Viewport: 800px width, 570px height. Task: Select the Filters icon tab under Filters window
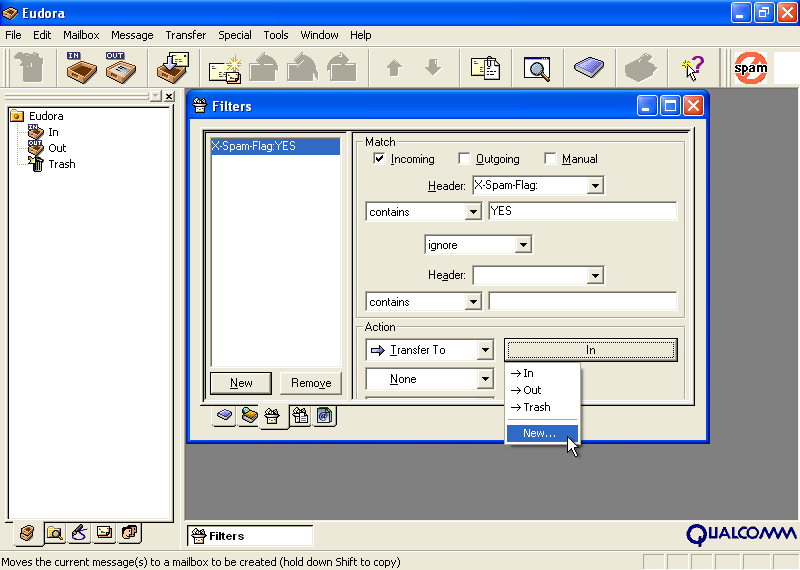272,416
